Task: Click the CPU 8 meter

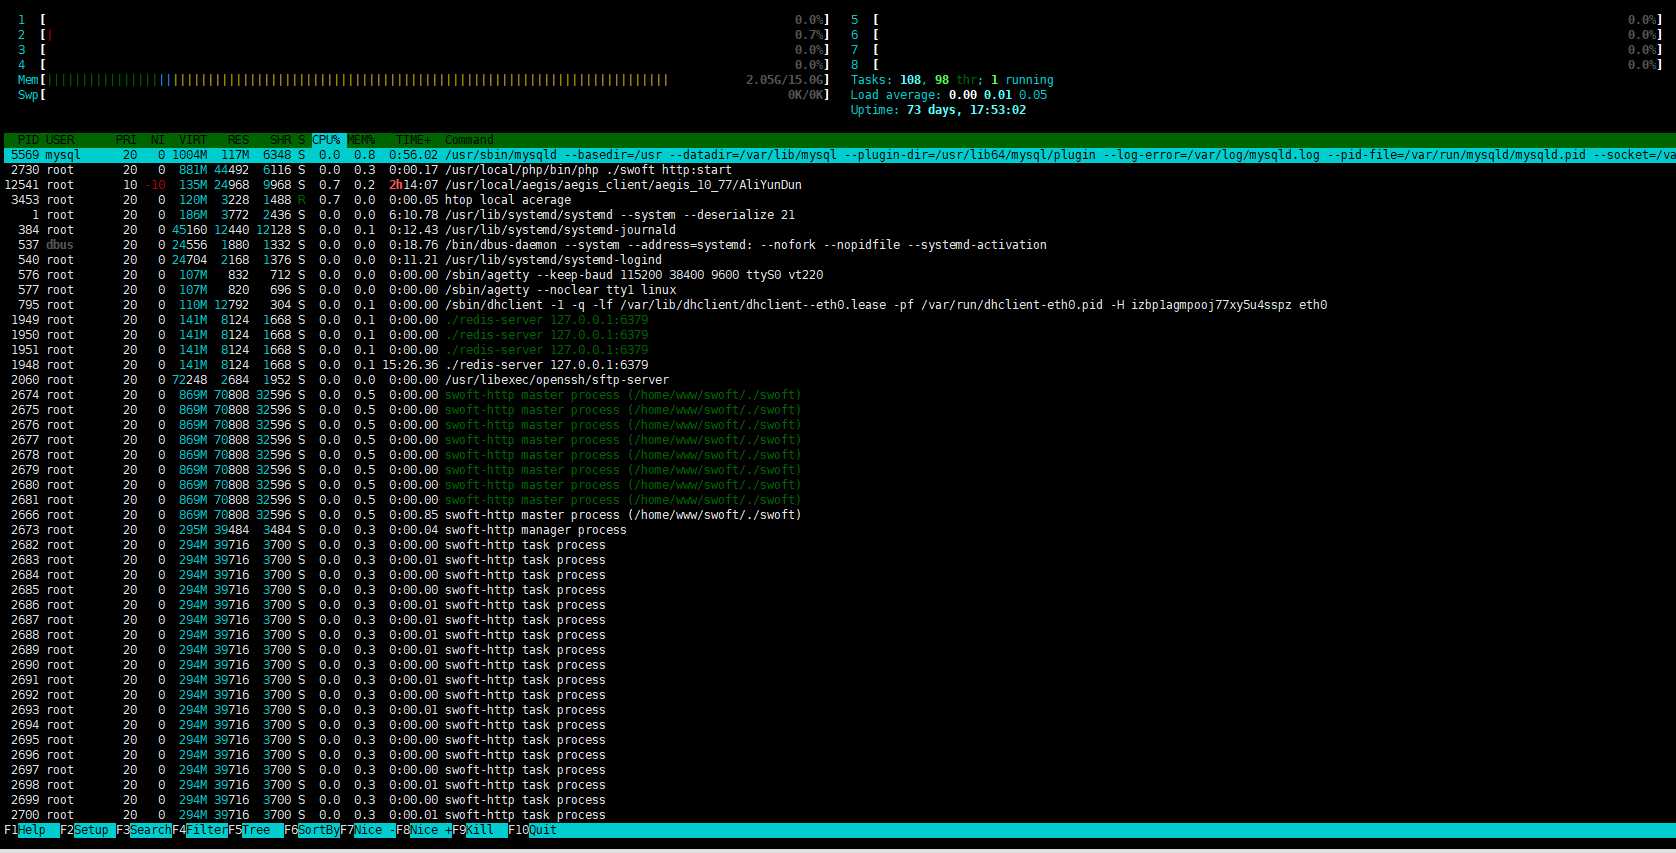Action: pyautogui.click(x=1257, y=65)
